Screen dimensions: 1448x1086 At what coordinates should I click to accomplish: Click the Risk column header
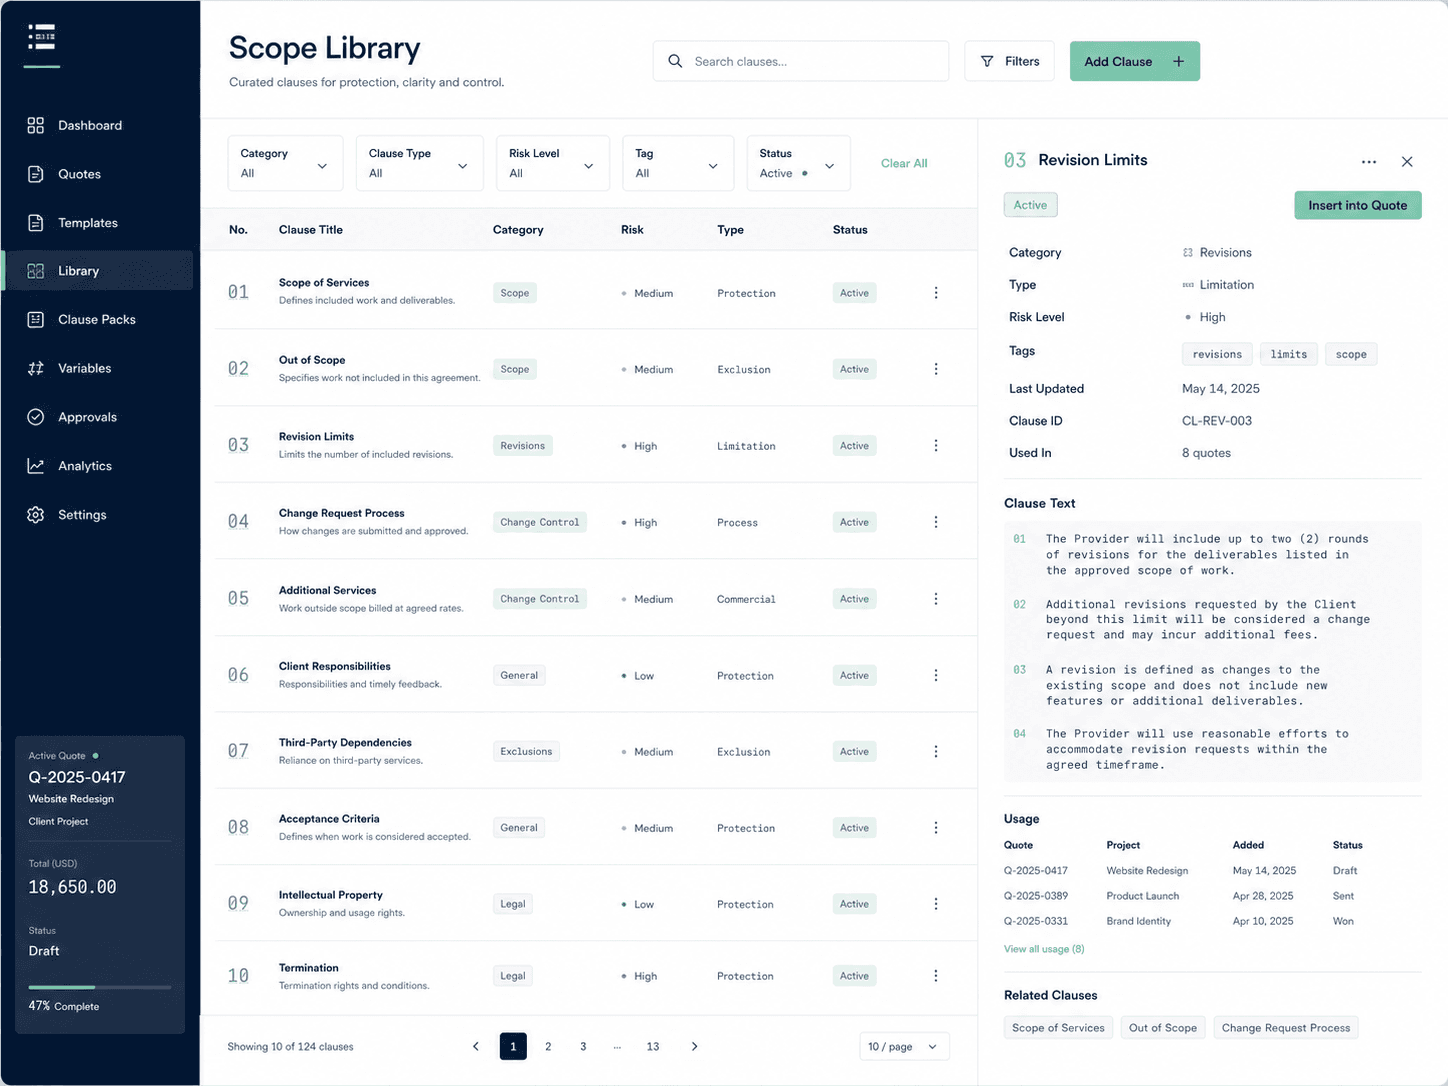click(632, 230)
